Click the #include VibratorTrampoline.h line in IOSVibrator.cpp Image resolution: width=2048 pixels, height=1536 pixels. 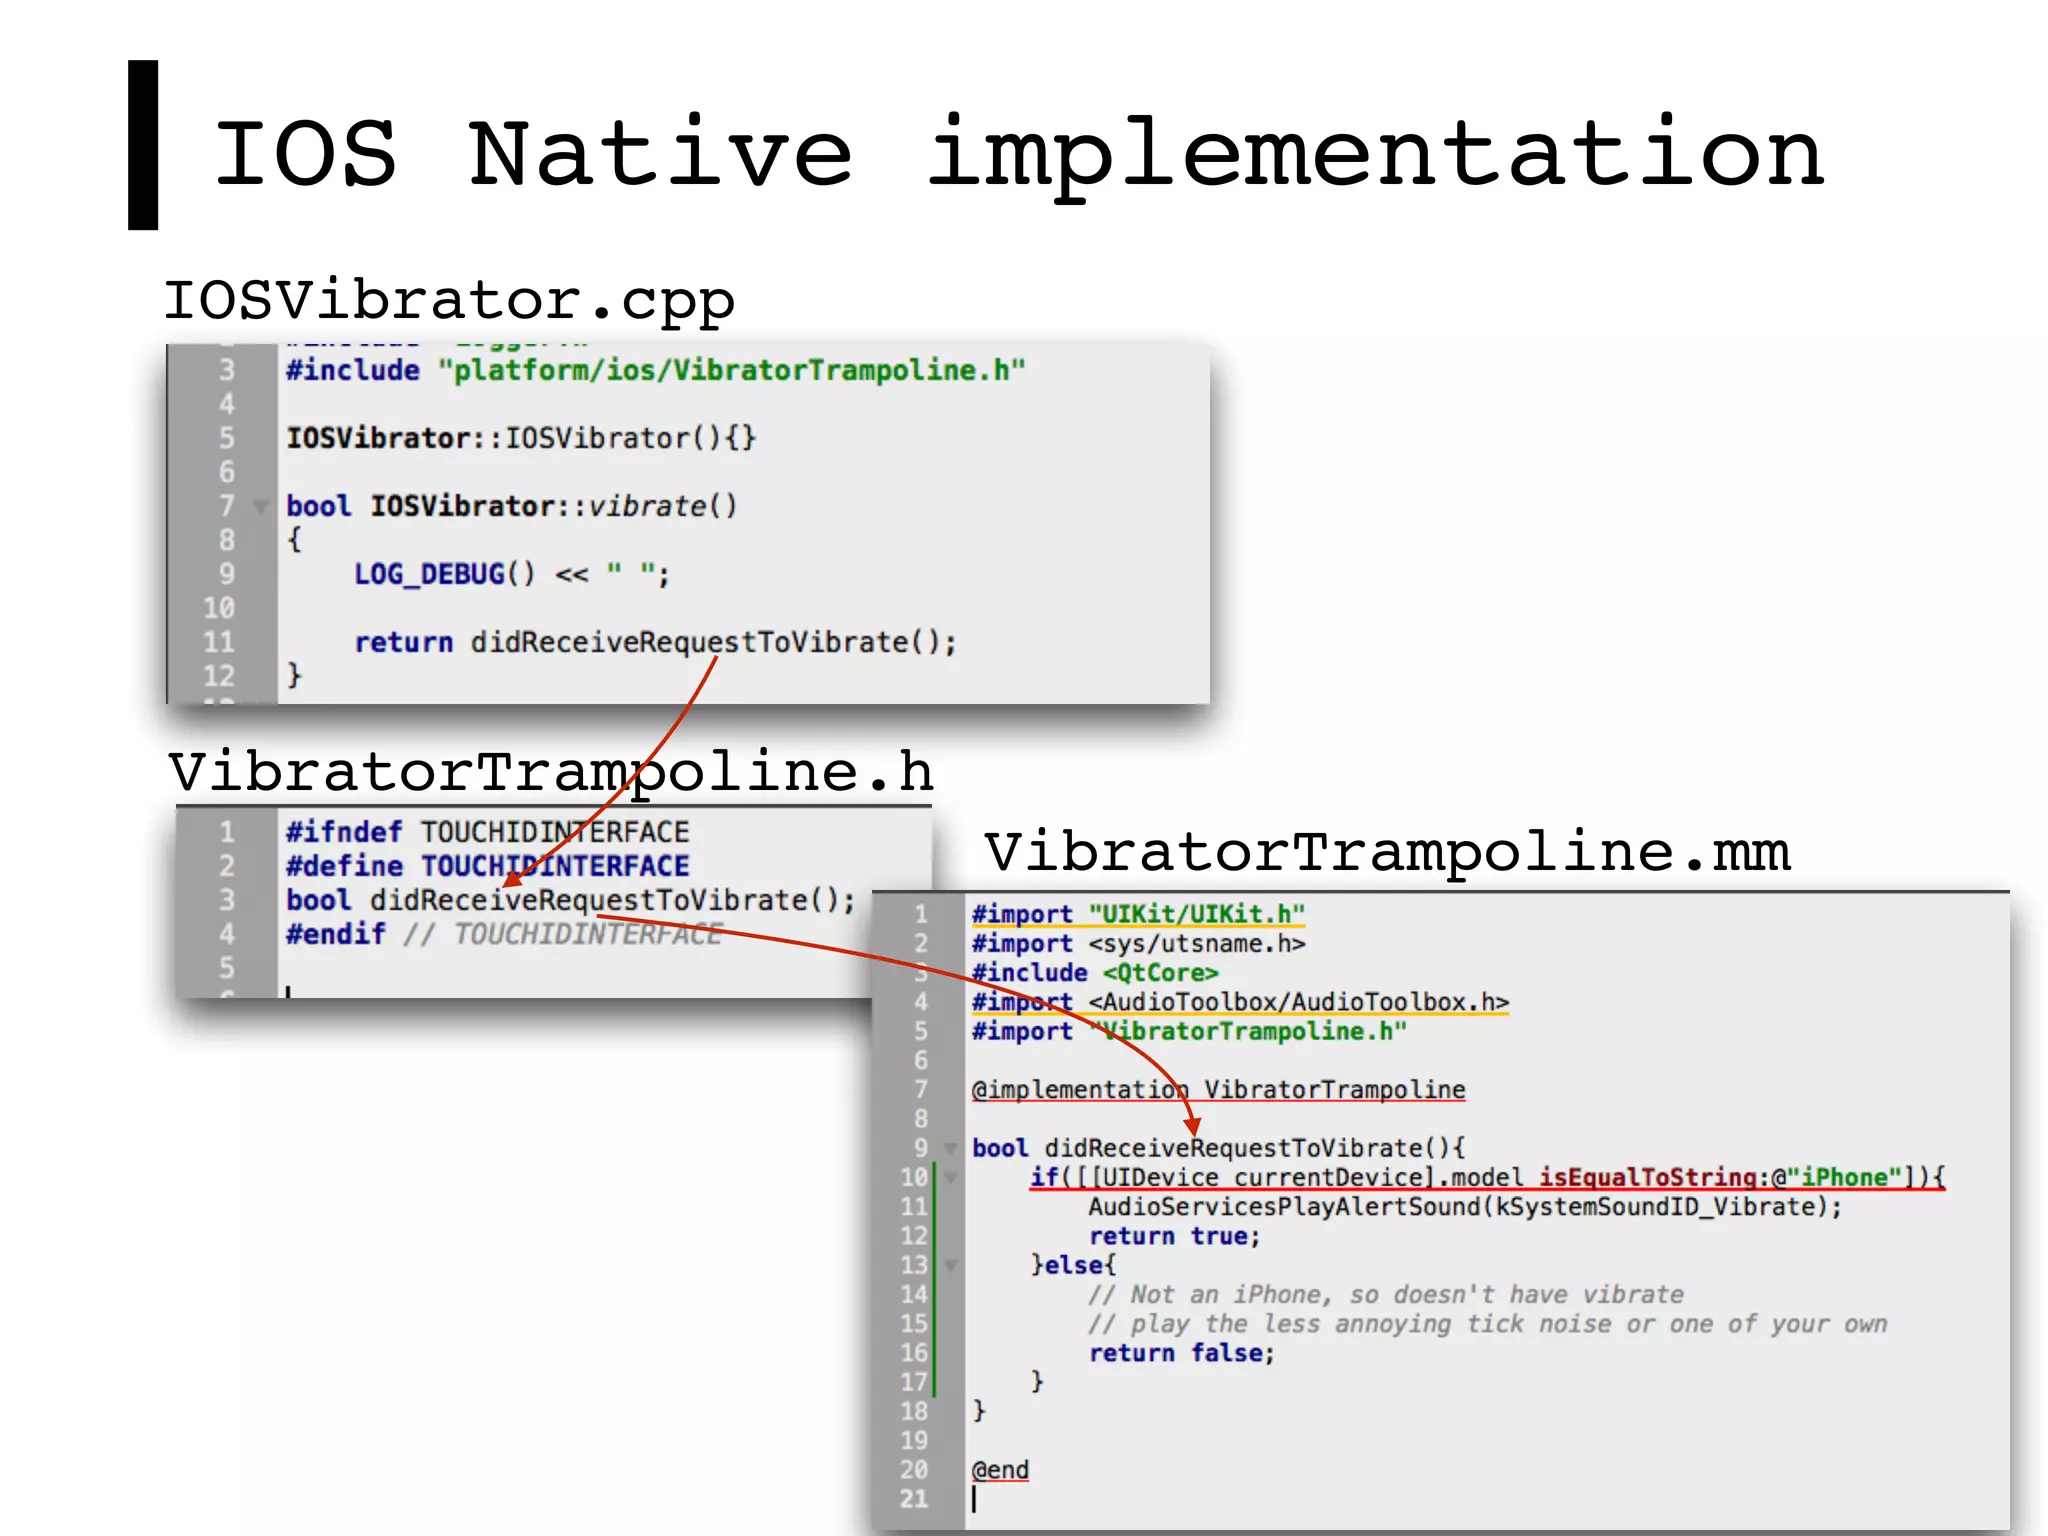[x=656, y=370]
